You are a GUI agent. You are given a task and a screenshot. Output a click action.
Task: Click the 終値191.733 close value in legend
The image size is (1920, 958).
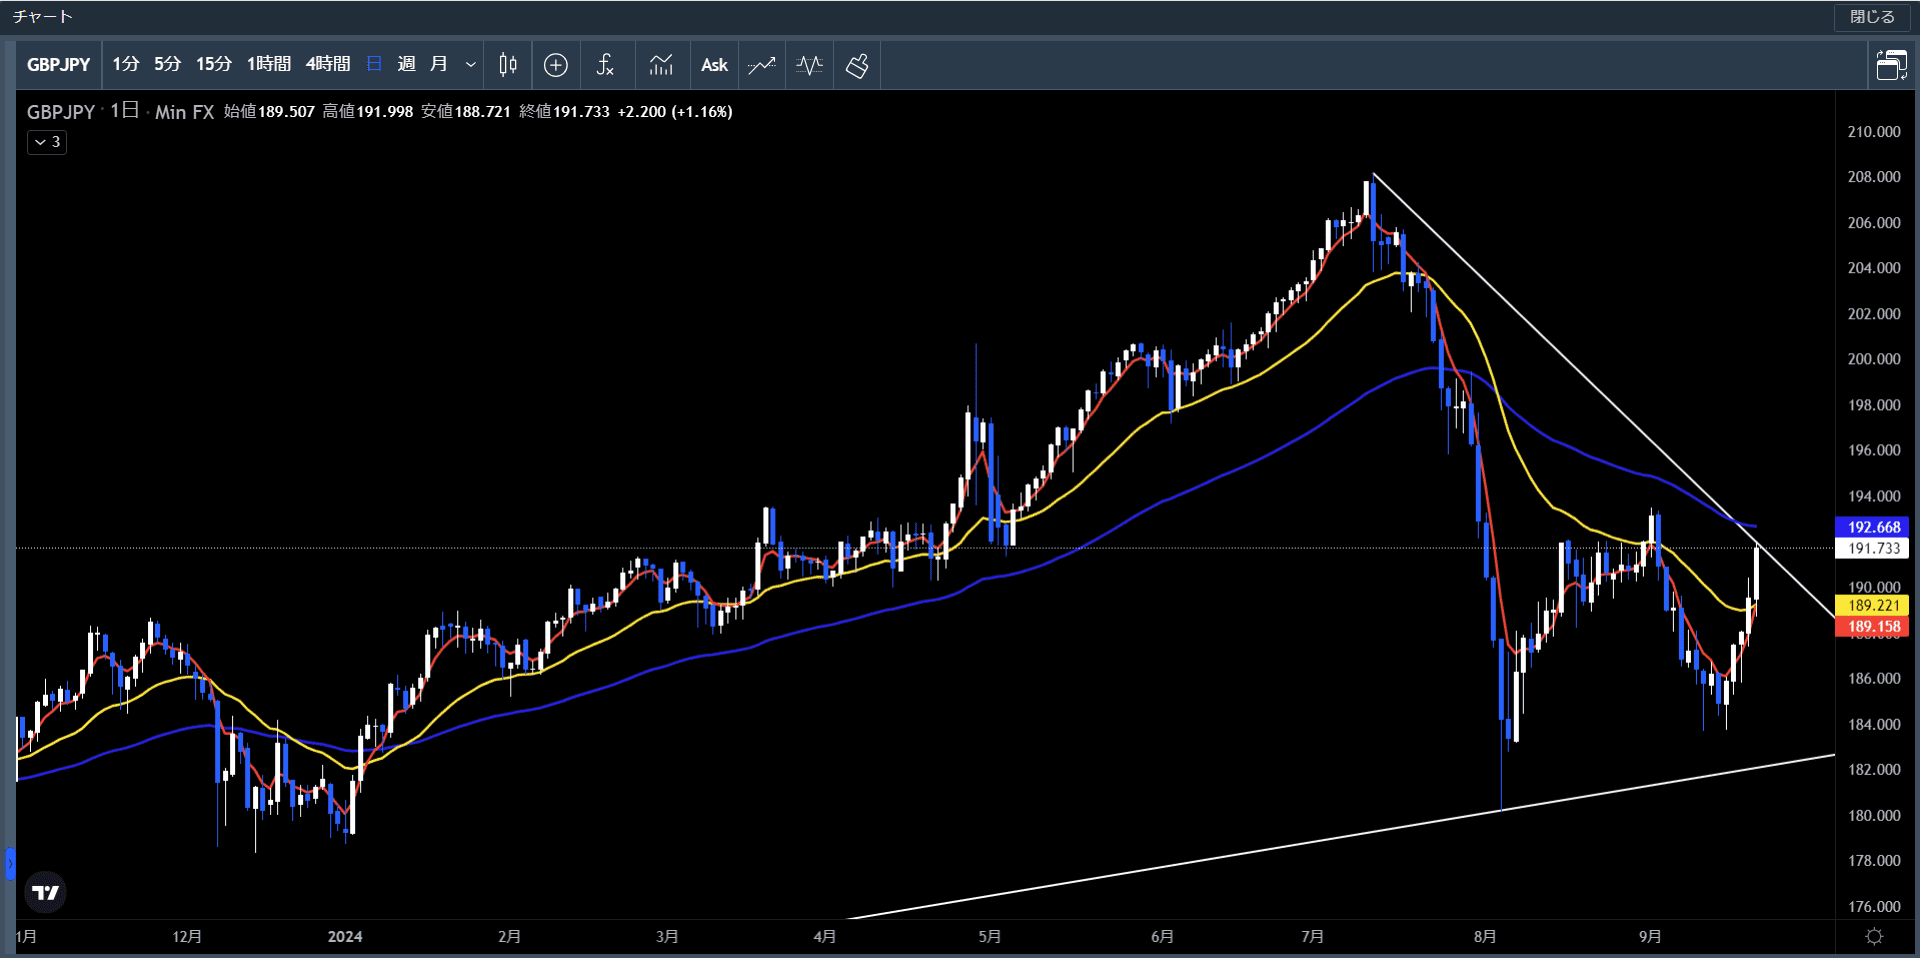564,112
